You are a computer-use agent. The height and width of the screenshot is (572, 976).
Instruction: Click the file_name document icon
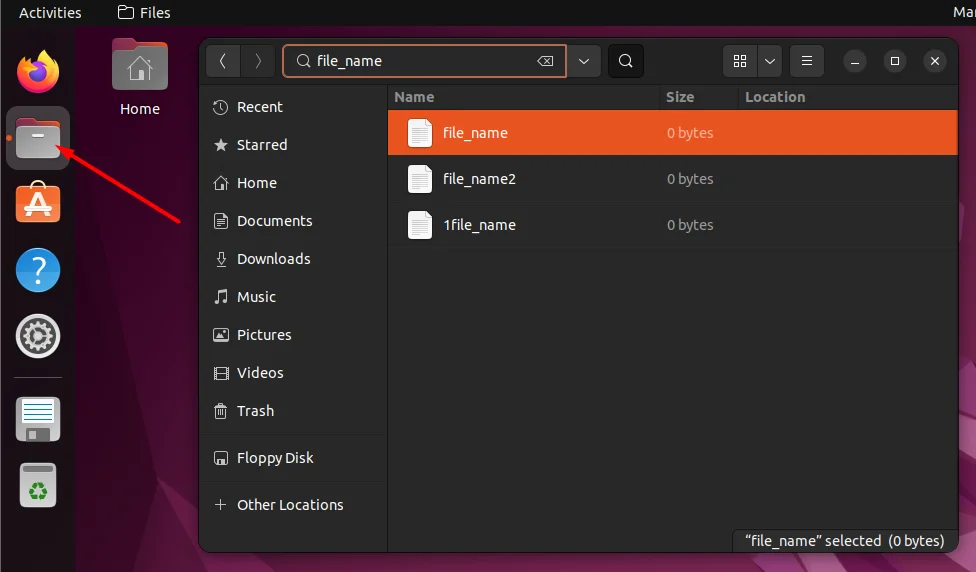pos(420,133)
